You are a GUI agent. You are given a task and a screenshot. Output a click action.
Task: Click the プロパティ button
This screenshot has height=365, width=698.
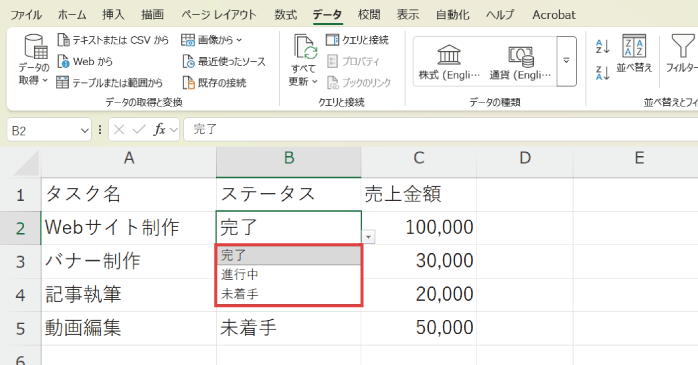coord(353,61)
